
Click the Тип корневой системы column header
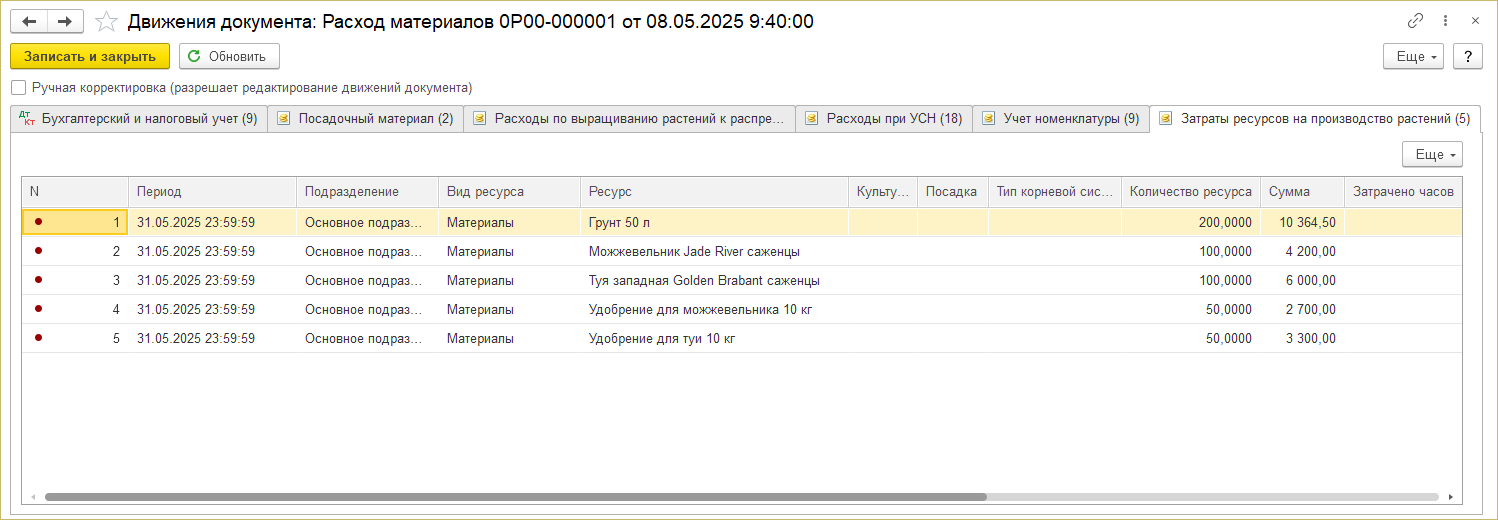click(1054, 191)
